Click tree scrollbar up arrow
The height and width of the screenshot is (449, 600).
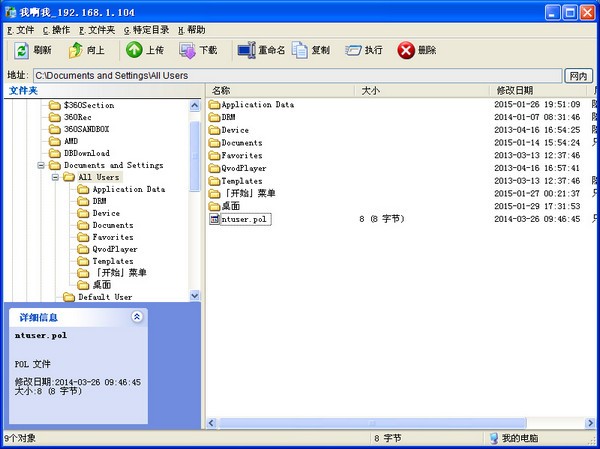click(x=195, y=106)
